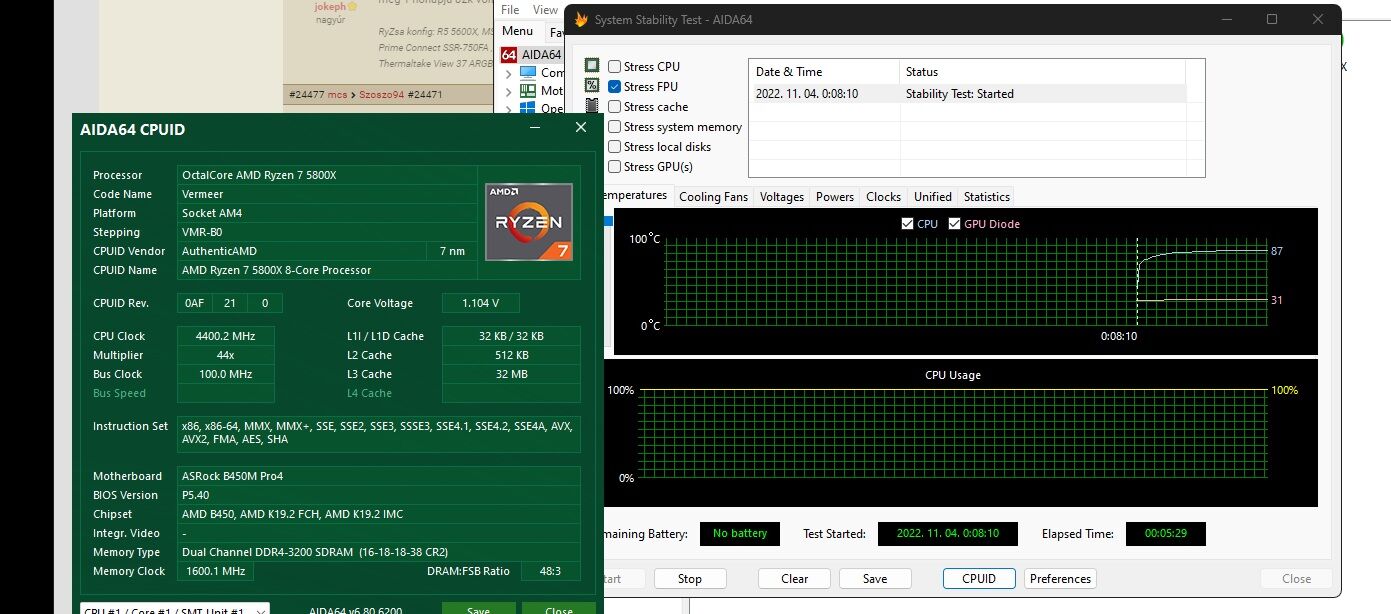Select the Menu tab in AIDA64
The image size is (1391, 614).
(x=517, y=31)
